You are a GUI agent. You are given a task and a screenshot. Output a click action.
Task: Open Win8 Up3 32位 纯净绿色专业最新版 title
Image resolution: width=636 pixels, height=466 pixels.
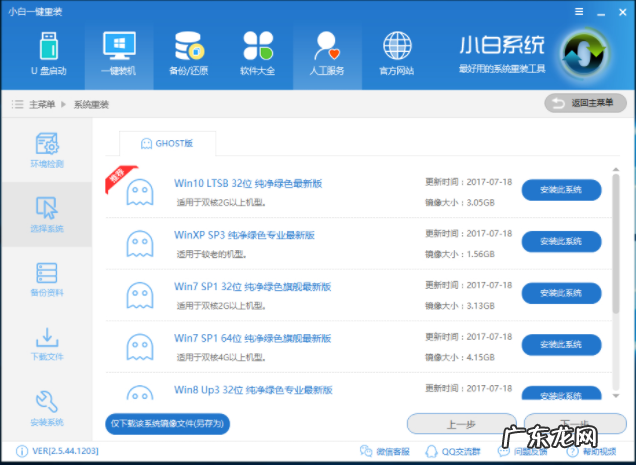(254, 389)
